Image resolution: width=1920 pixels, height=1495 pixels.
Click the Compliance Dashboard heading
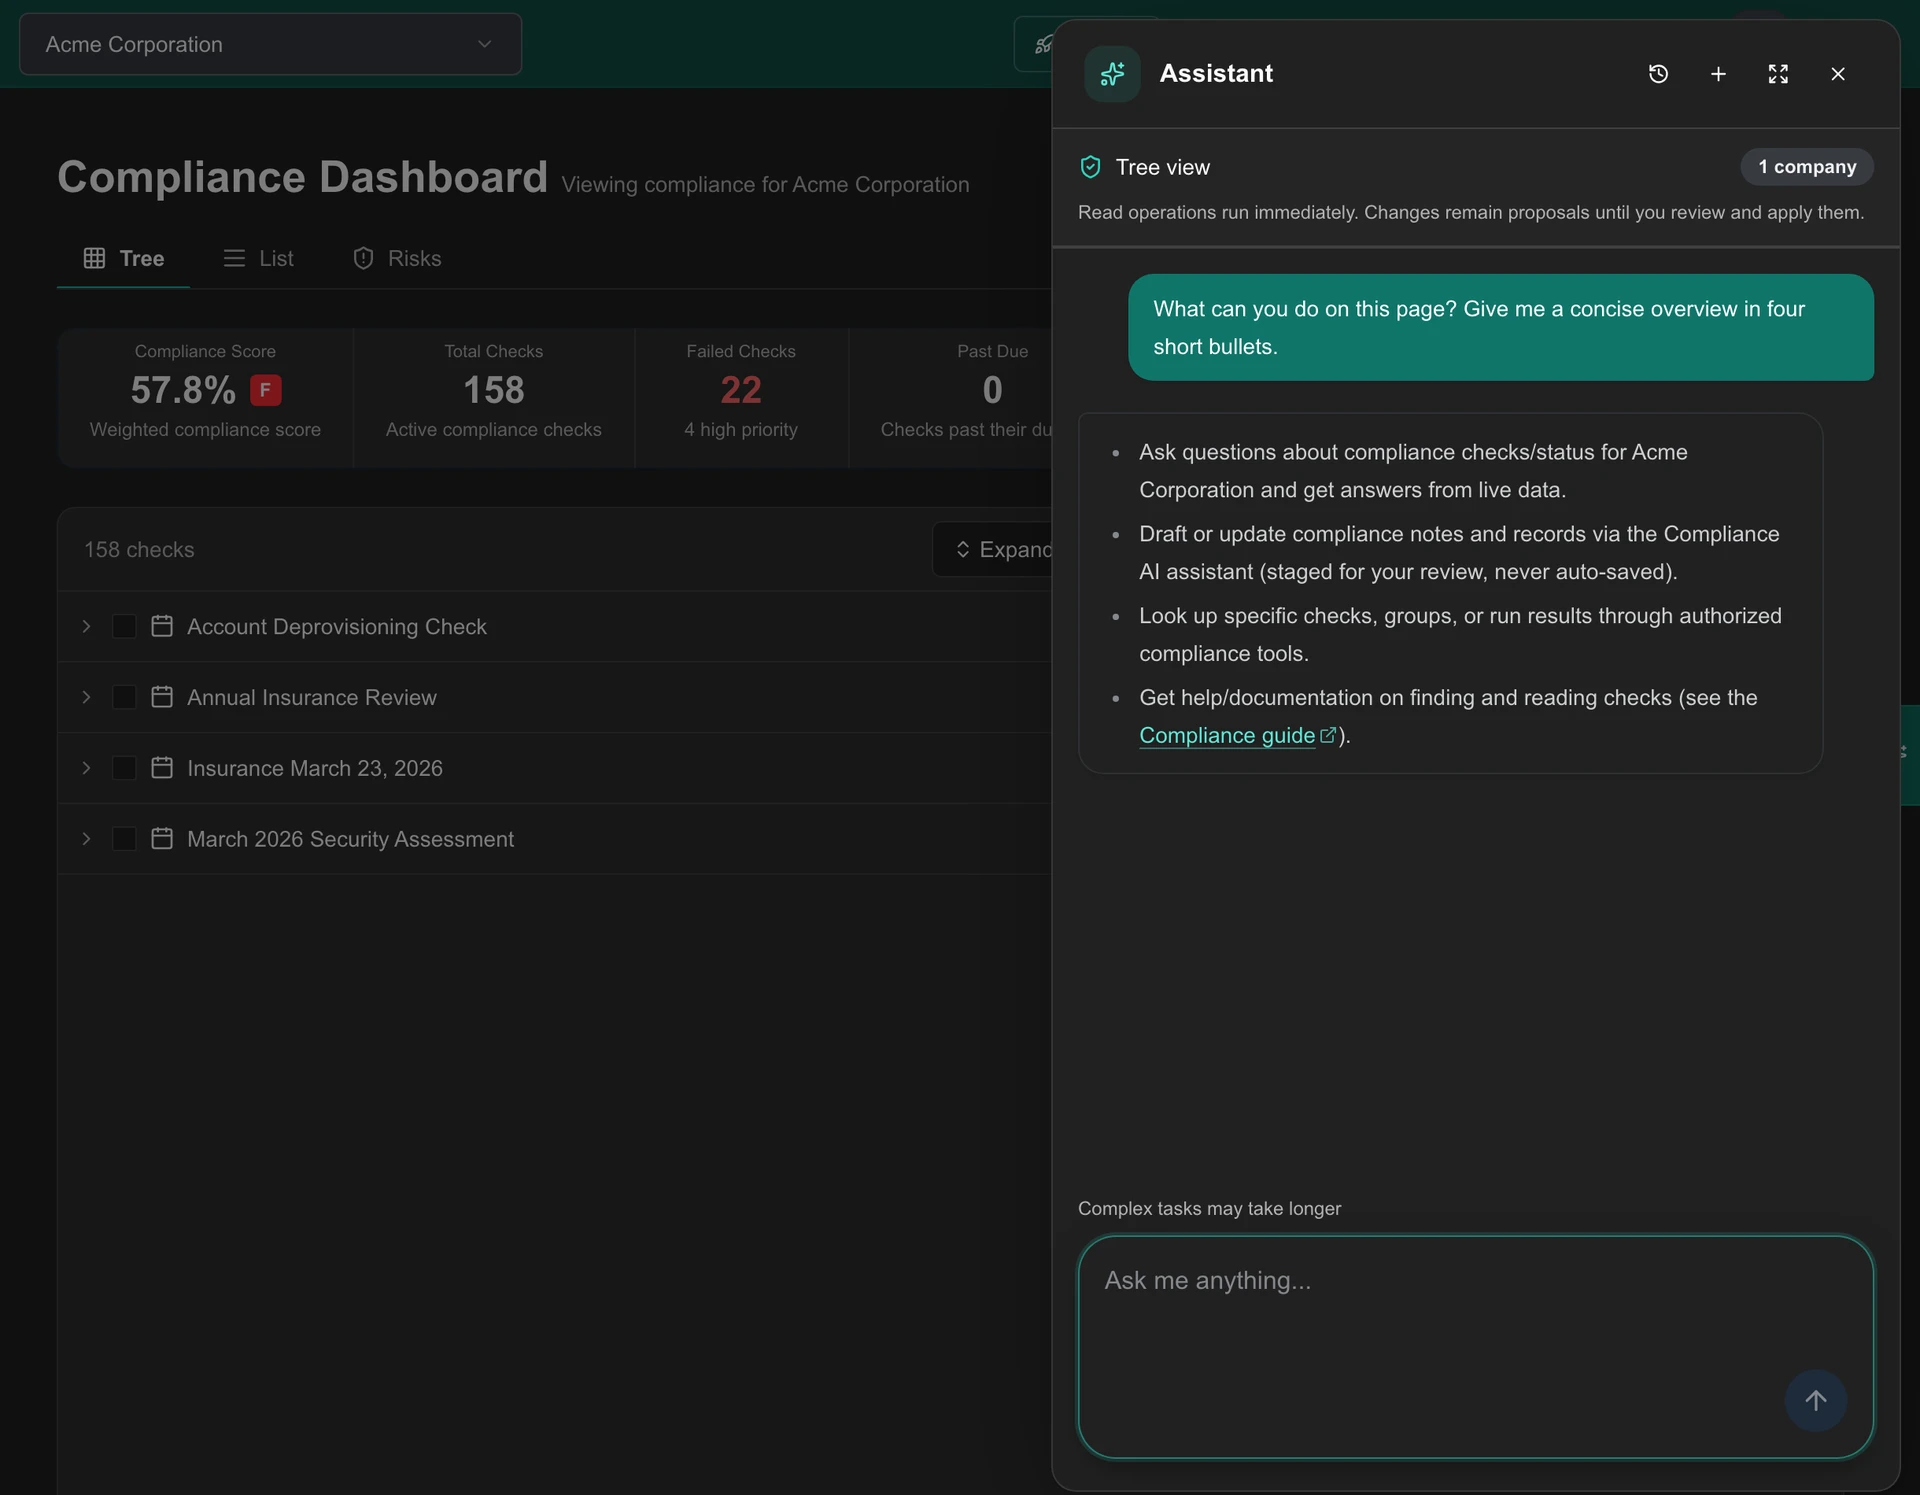click(302, 177)
